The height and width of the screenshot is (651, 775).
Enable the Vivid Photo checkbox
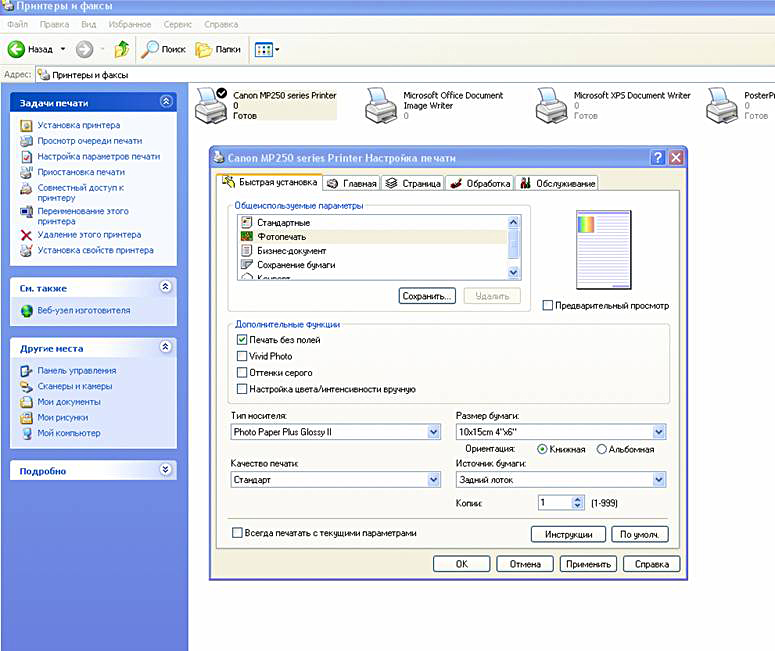click(x=242, y=356)
